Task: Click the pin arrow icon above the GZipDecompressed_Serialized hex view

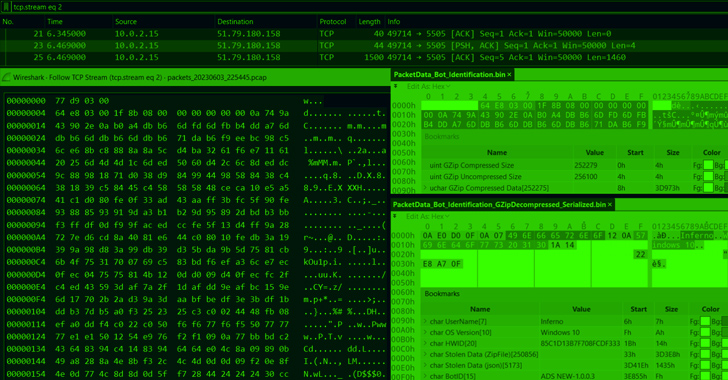Action: pos(396,216)
